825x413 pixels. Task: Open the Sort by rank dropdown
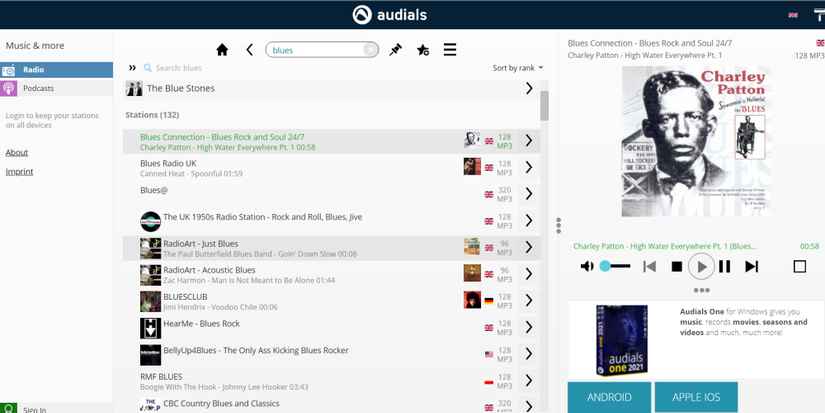[x=517, y=68]
